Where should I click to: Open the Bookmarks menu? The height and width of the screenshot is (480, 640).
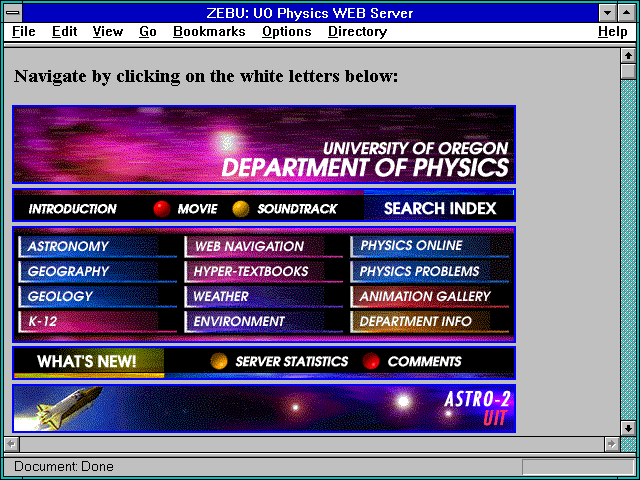point(209,31)
